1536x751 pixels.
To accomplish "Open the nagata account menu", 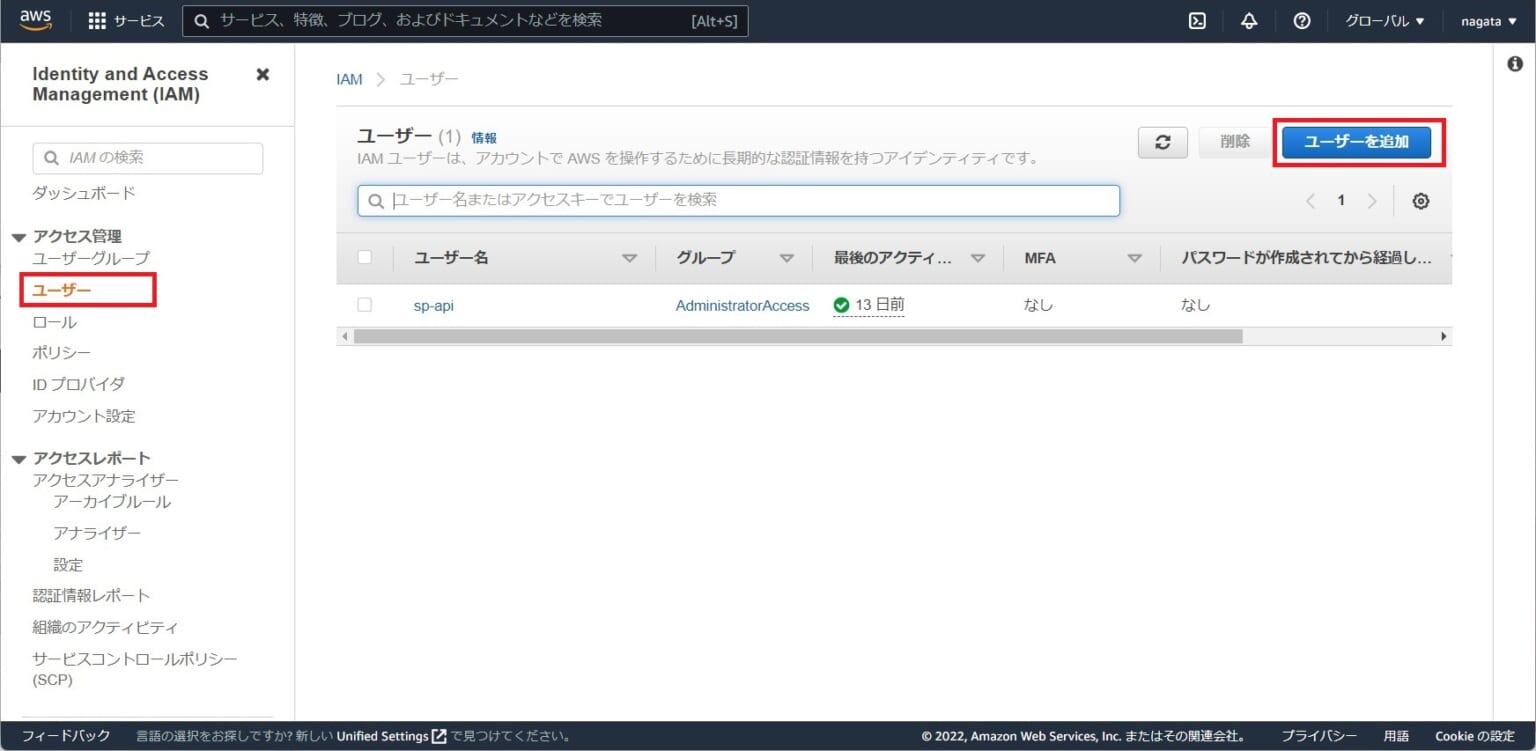I will click(1487, 20).
